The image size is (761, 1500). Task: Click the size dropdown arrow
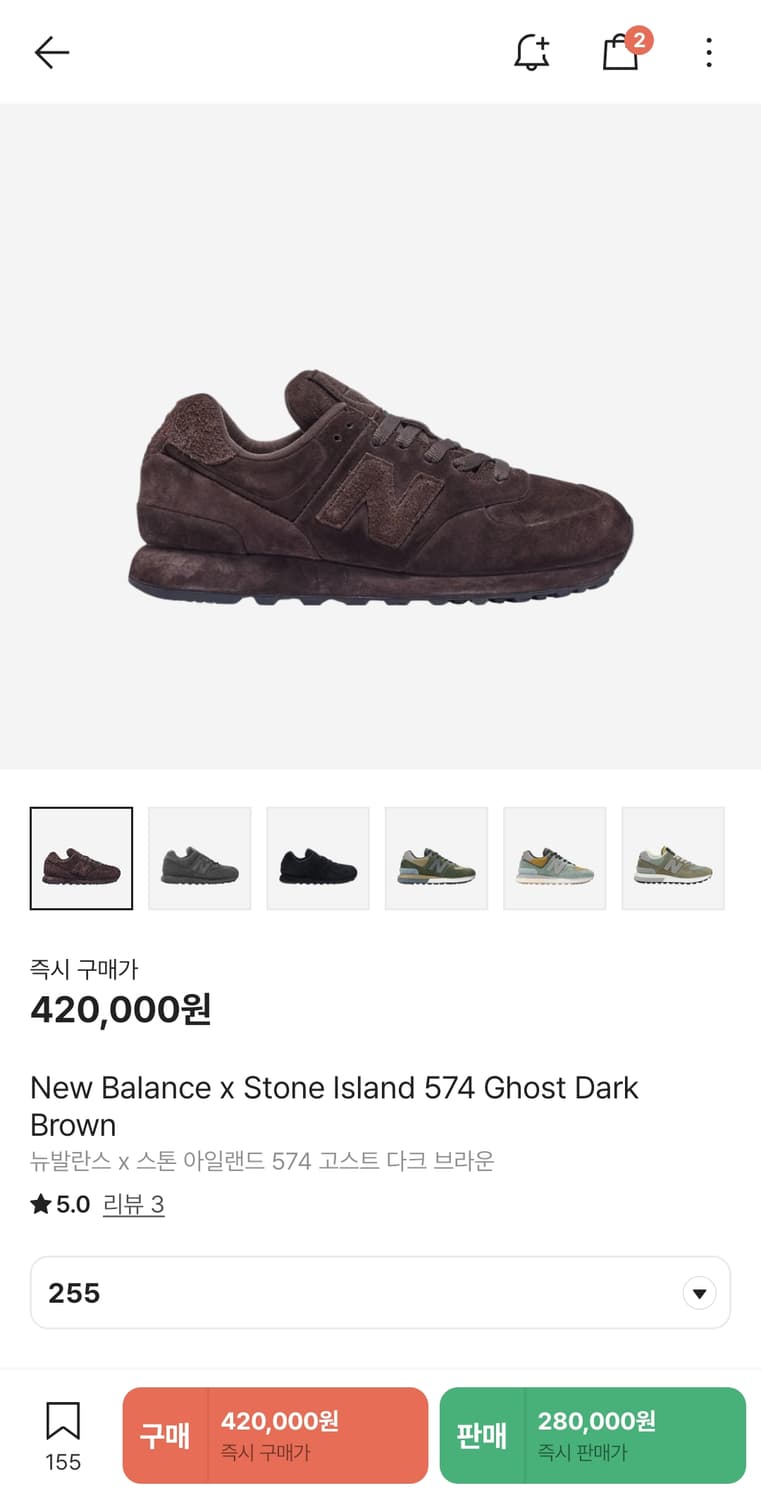coord(699,1293)
